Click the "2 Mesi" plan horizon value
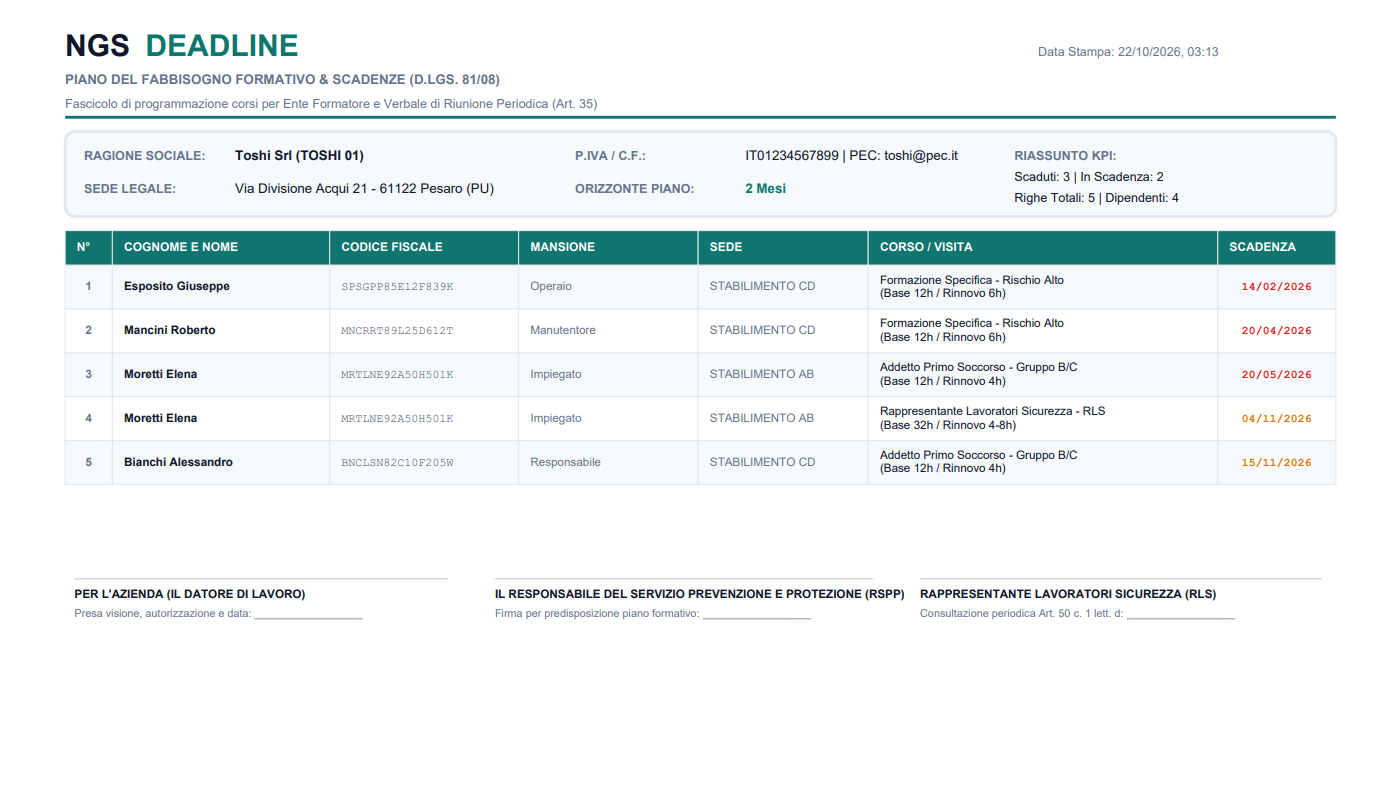This screenshot has height=808, width=1400. pyautogui.click(x=765, y=188)
